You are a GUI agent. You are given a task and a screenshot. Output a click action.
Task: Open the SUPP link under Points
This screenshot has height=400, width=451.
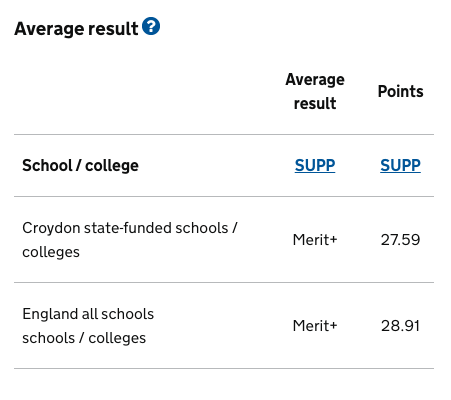click(400, 165)
